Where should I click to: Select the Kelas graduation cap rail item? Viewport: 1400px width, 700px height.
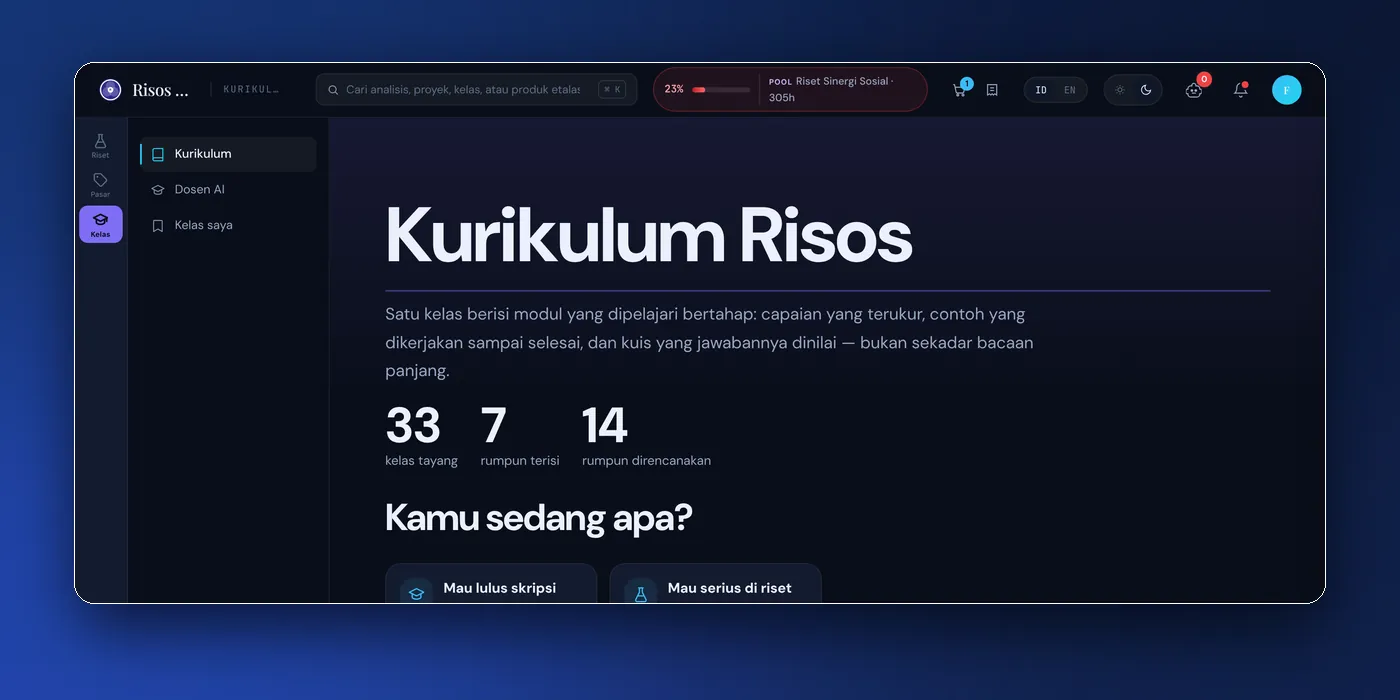101,224
